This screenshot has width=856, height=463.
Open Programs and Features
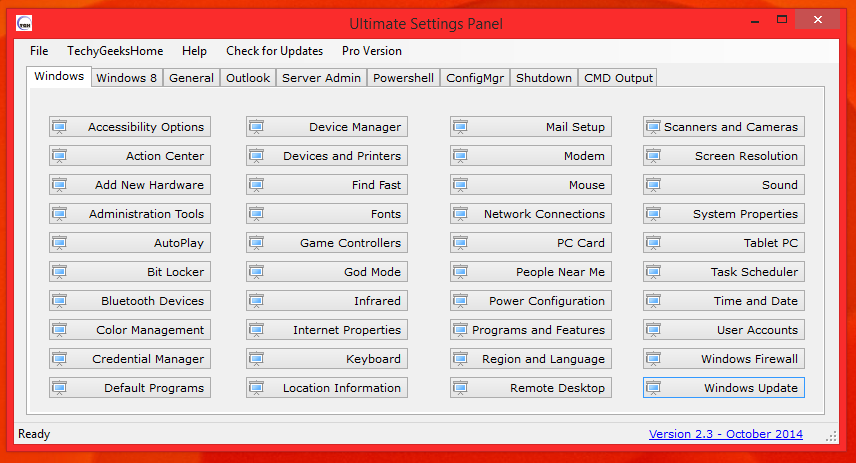tap(530, 330)
